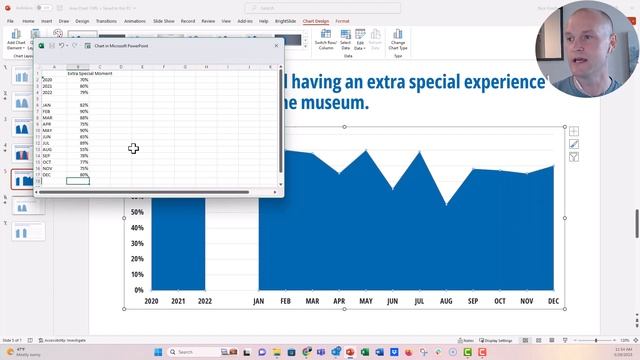This screenshot has height=360, width=640.
Task: Click the PowerPoint title bar search box
Action: pyautogui.click(x=322, y=8)
